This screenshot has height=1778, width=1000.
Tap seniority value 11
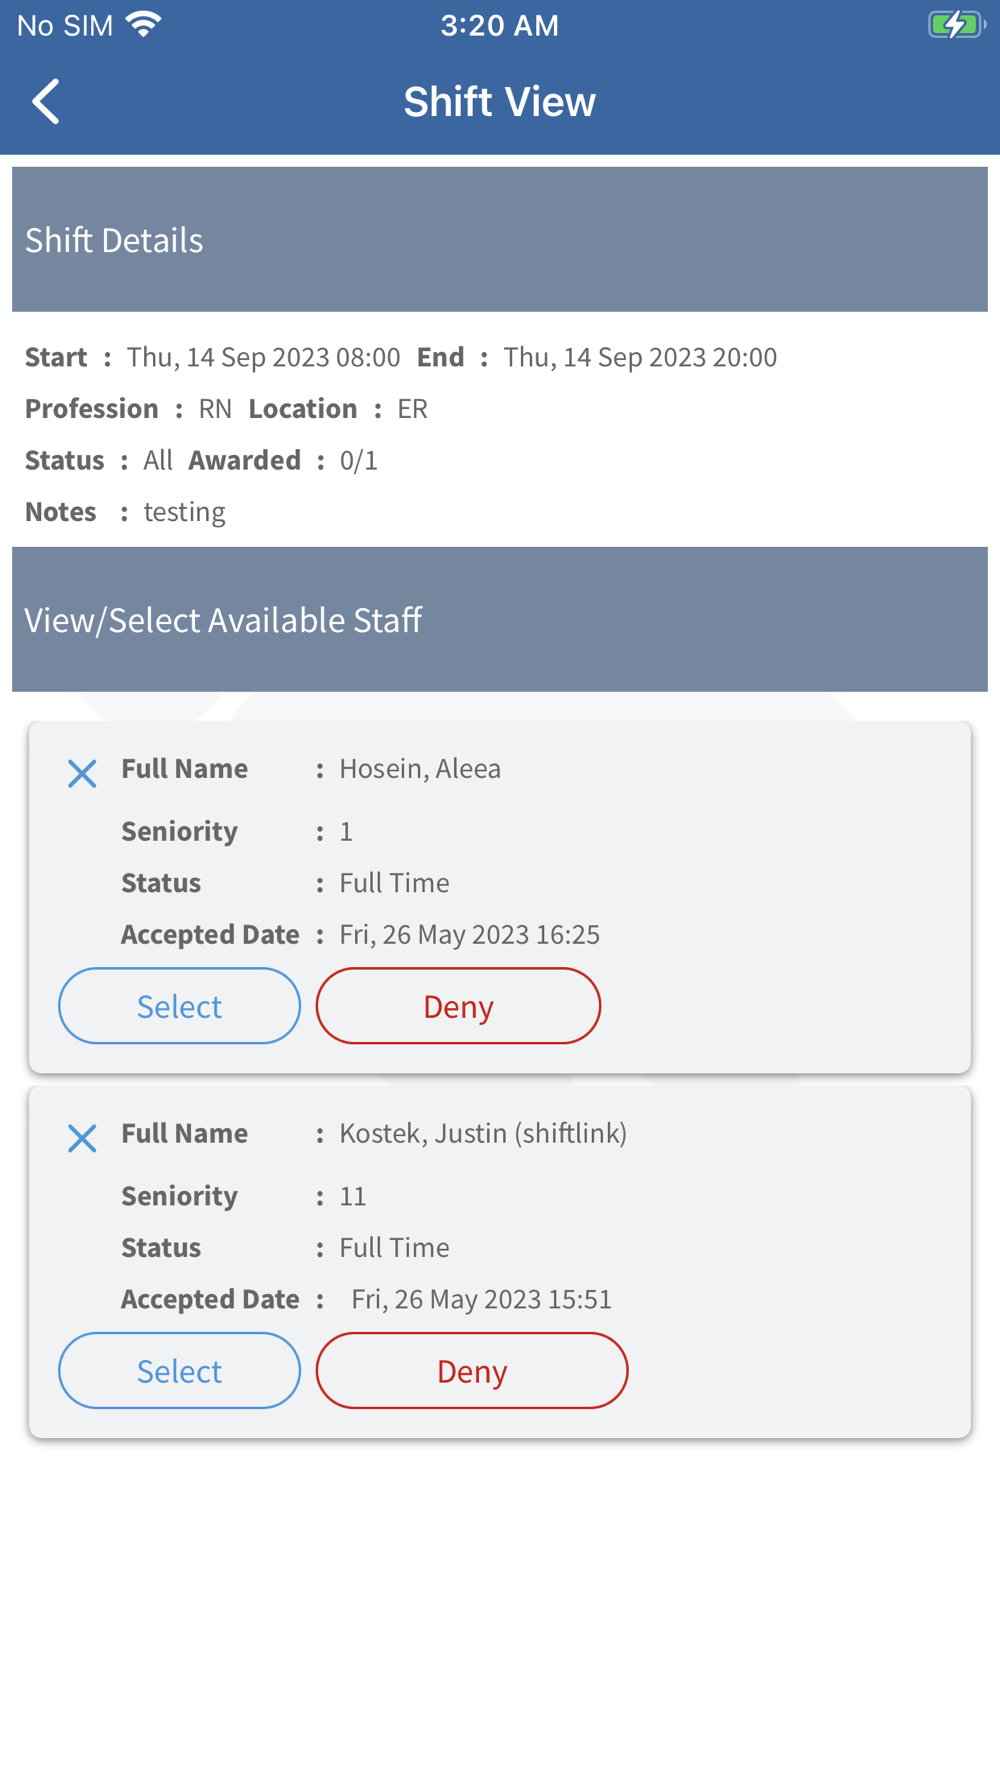353,1196
